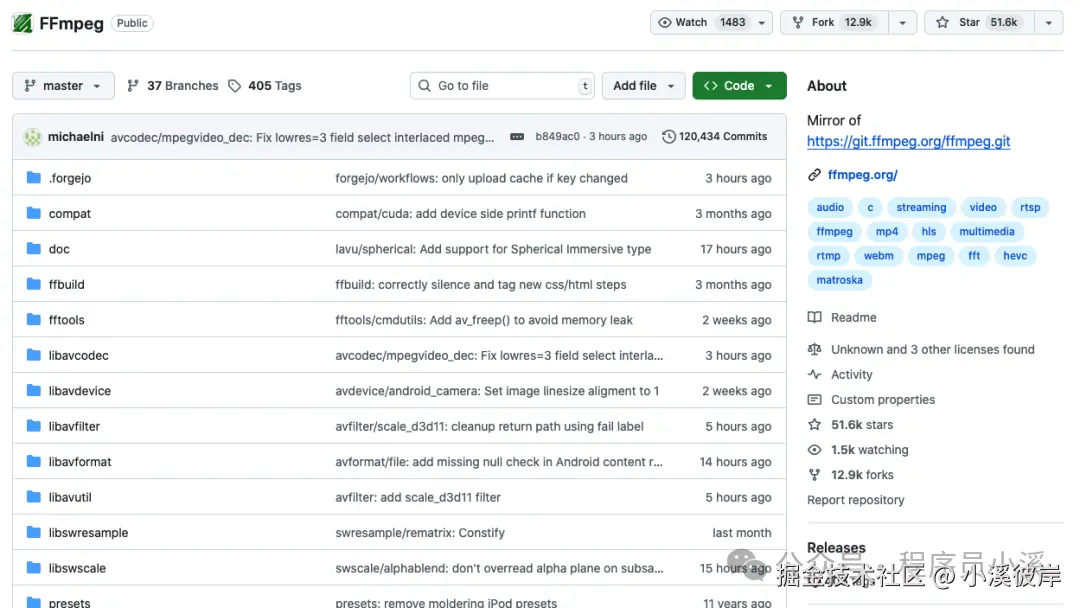Fork the FFmpeg repository
This screenshot has width=1080, height=608.
pyautogui.click(x=834, y=23)
